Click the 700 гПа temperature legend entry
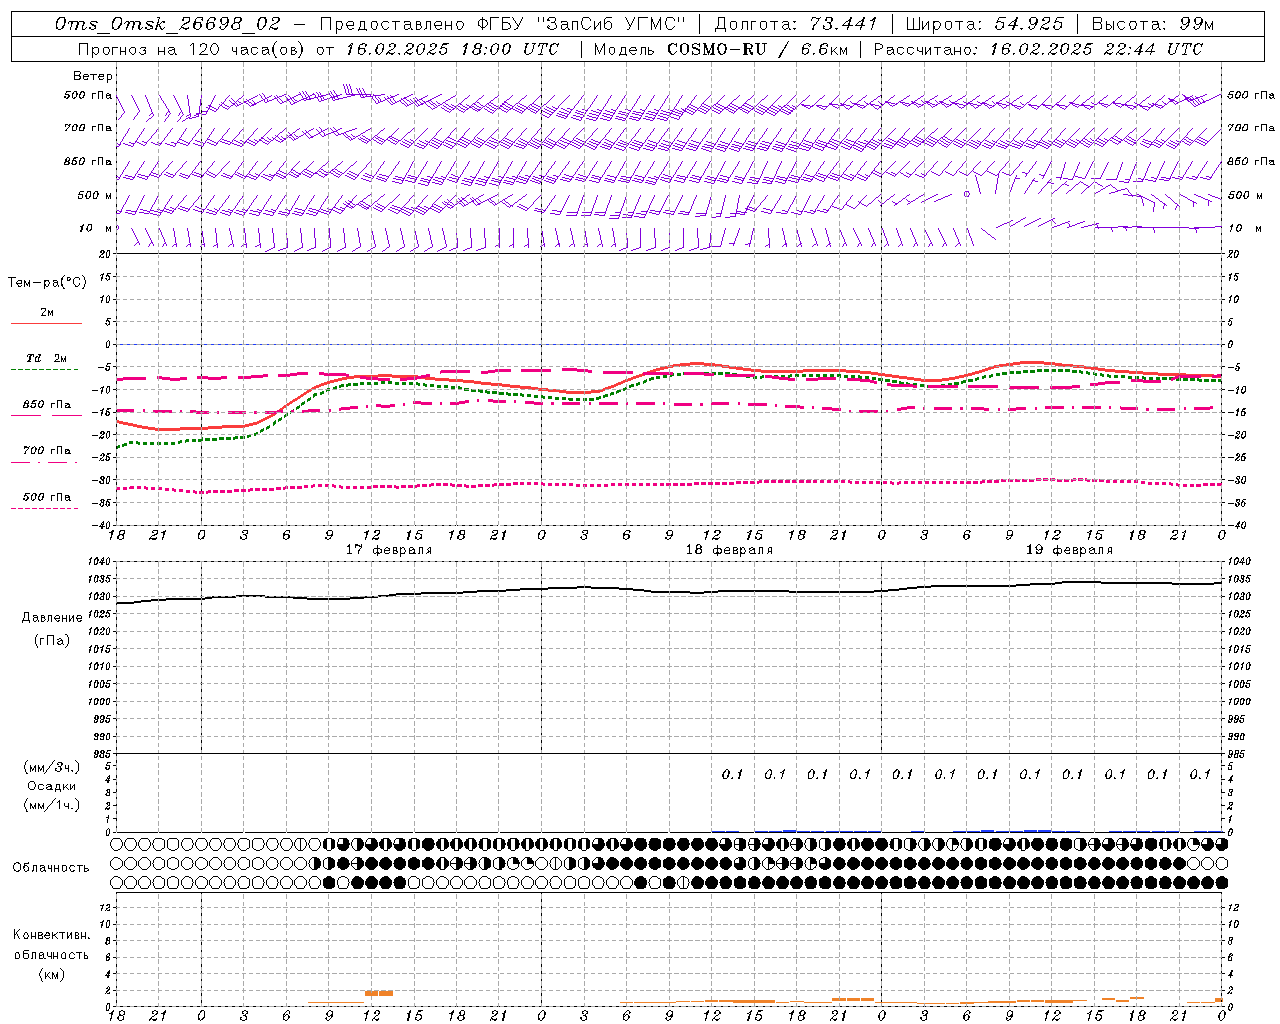 click(47, 451)
